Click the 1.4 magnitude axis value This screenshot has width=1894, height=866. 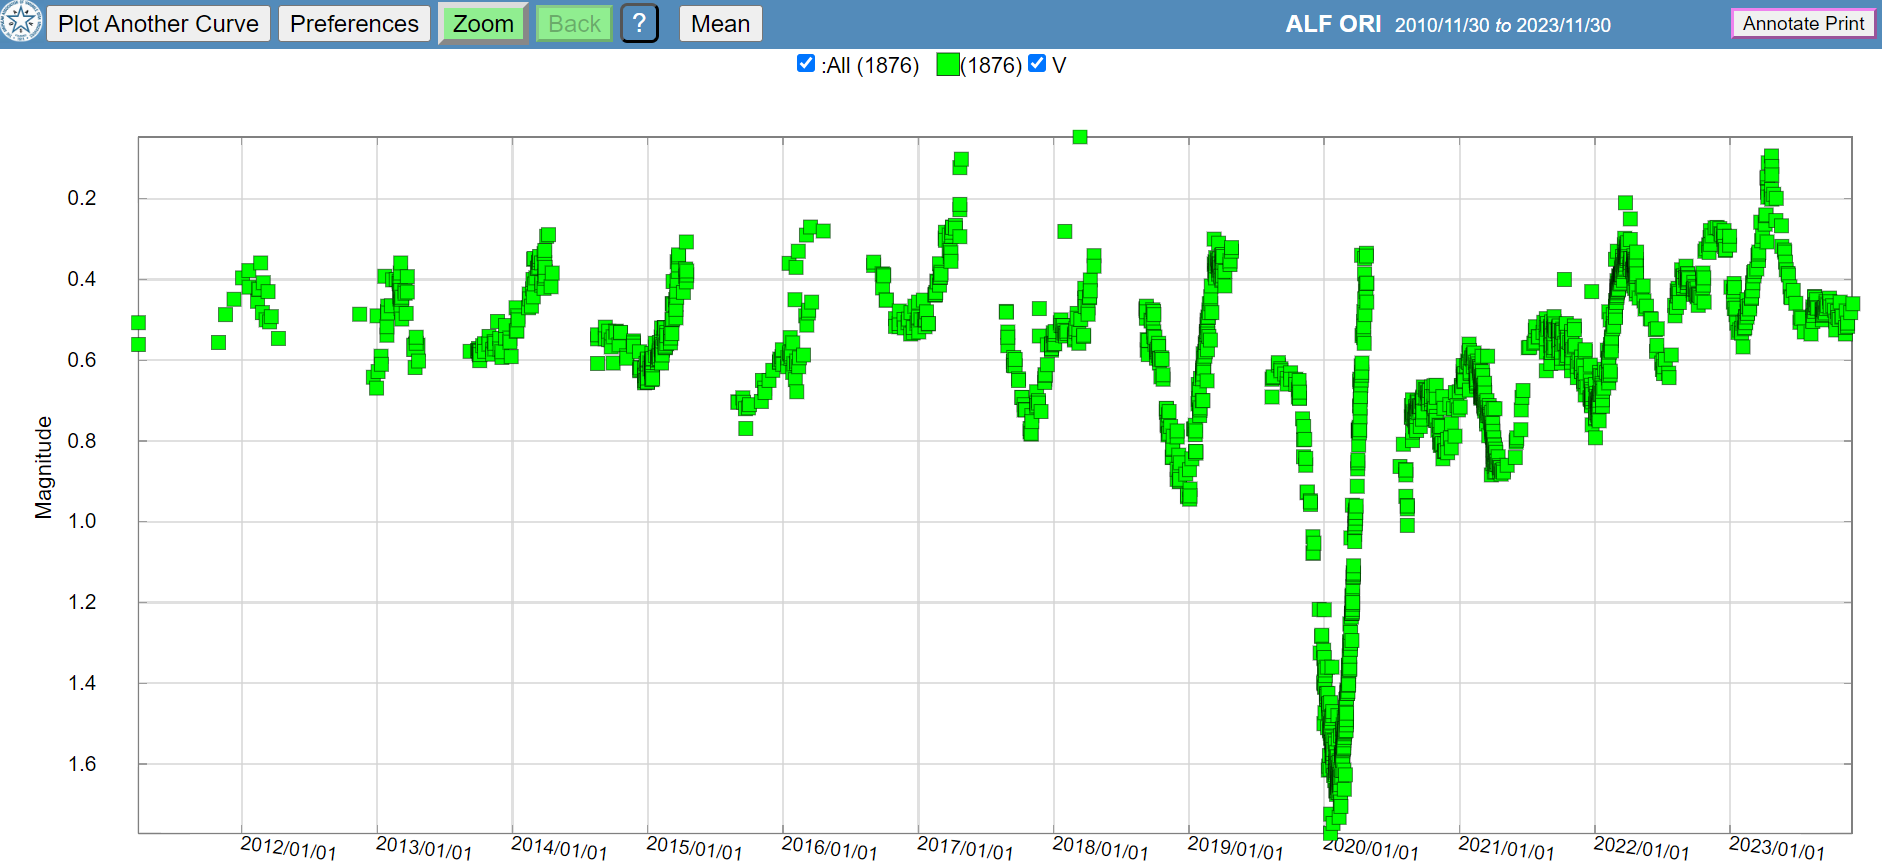[x=82, y=683]
